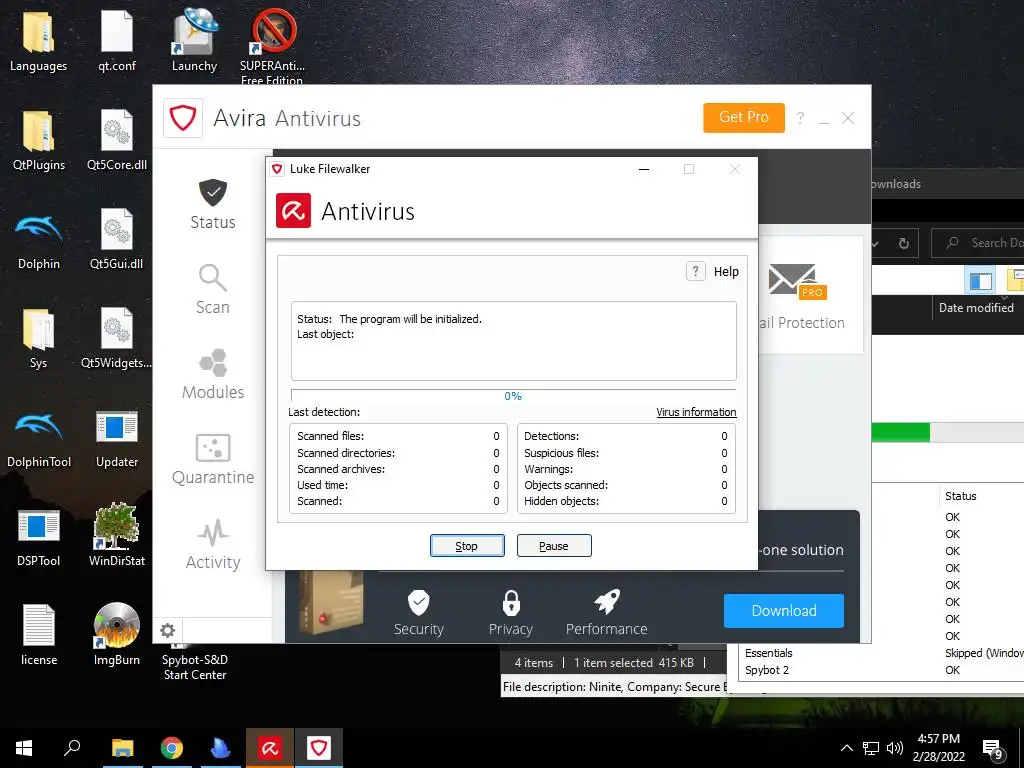Click the Date modified column header
Screen dimensions: 1024x768
coord(976,308)
